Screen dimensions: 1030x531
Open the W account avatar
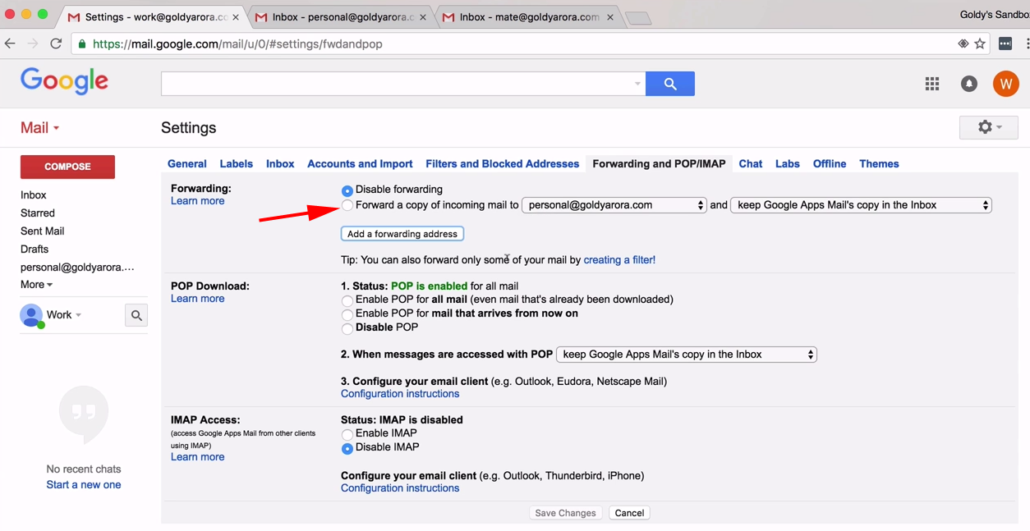(1006, 83)
